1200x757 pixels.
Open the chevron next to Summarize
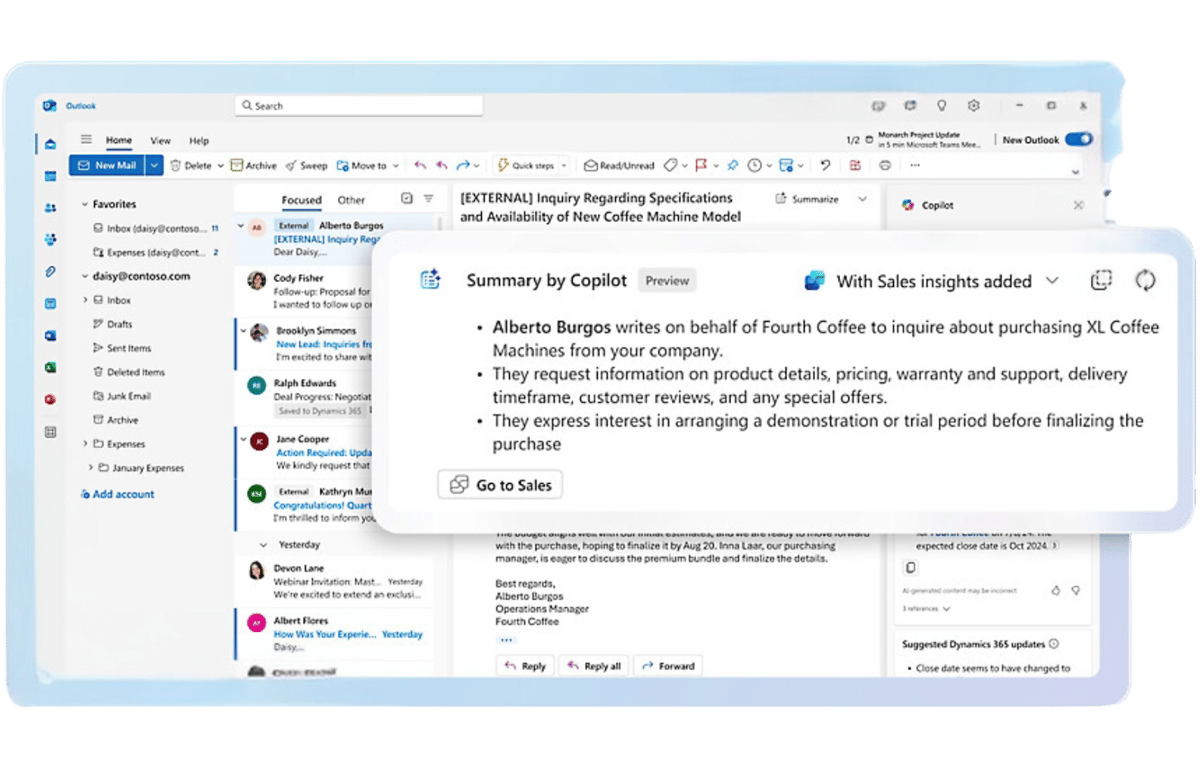click(x=862, y=199)
